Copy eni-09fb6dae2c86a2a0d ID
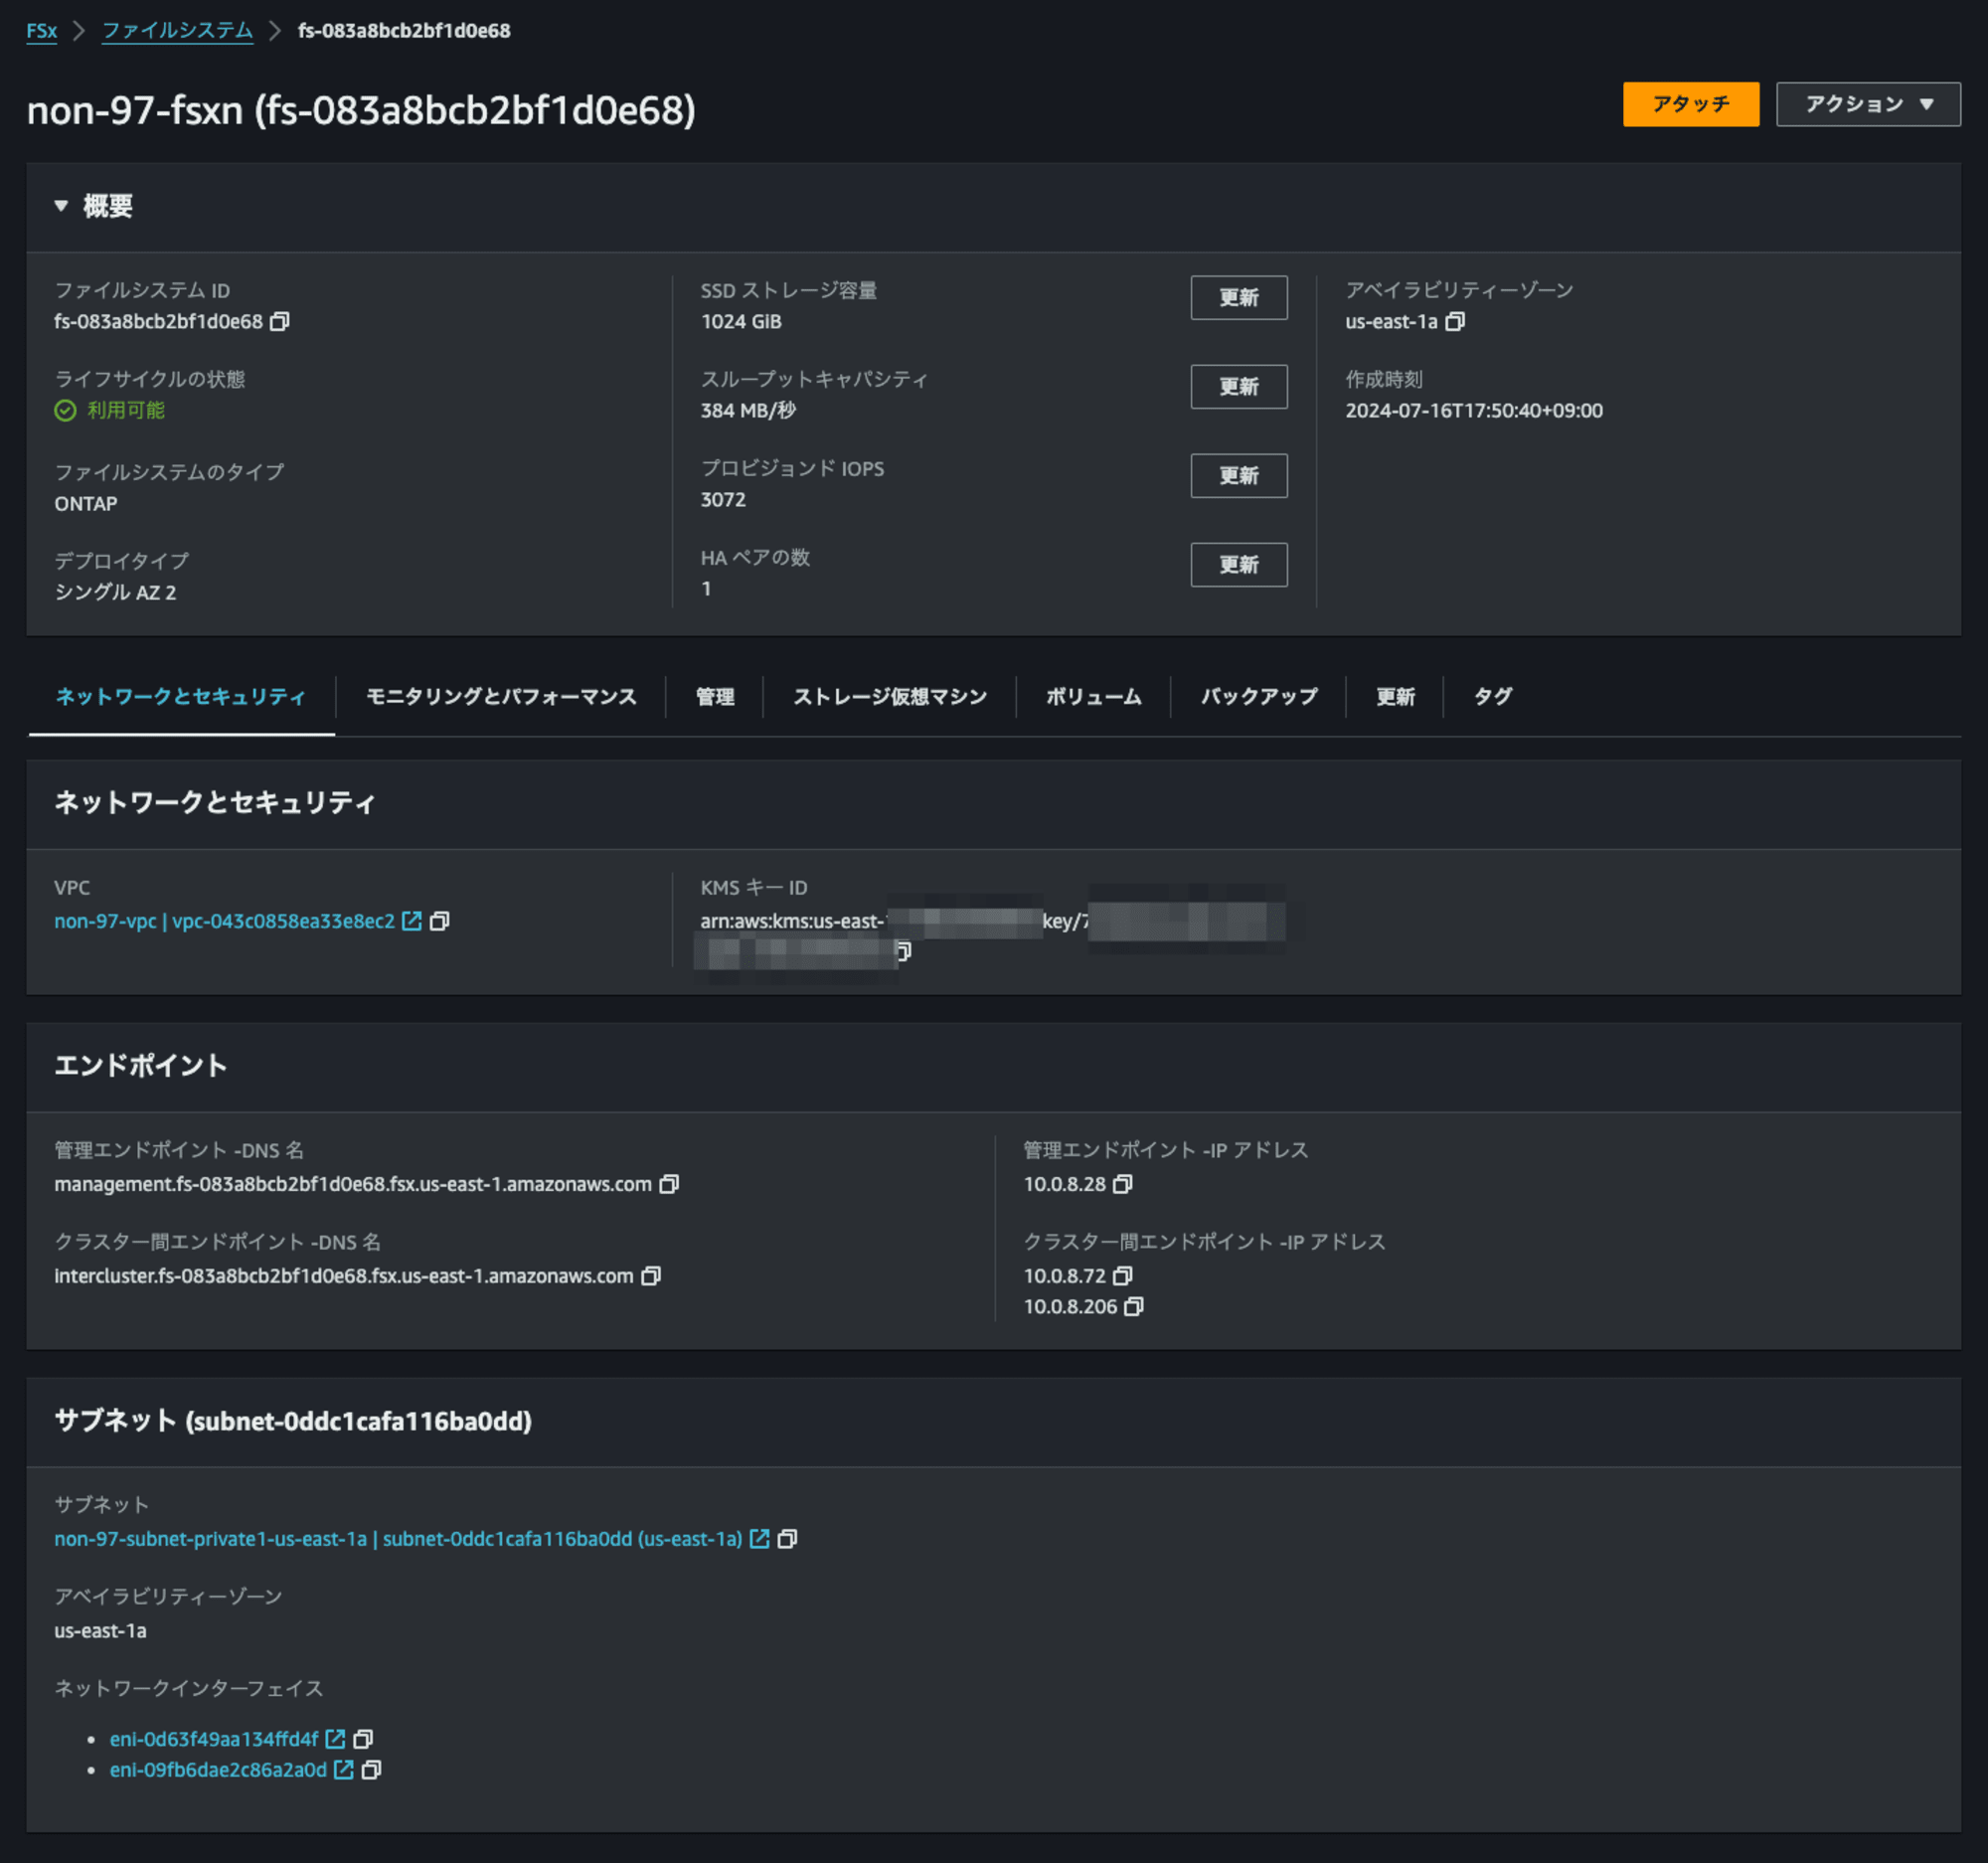Image resolution: width=1988 pixels, height=1863 pixels. click(x=371, y=1769)
